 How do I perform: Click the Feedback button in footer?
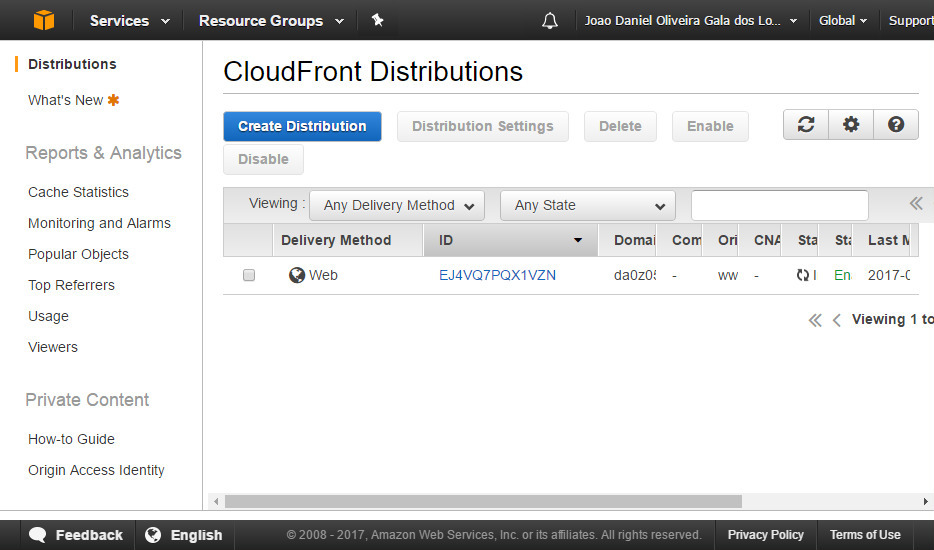[x=78, y=535]
